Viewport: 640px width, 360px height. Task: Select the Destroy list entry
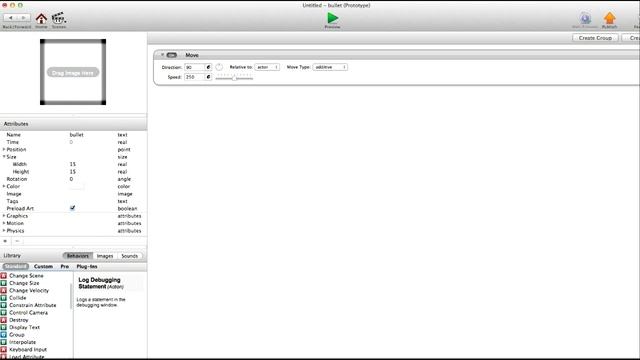19,320
